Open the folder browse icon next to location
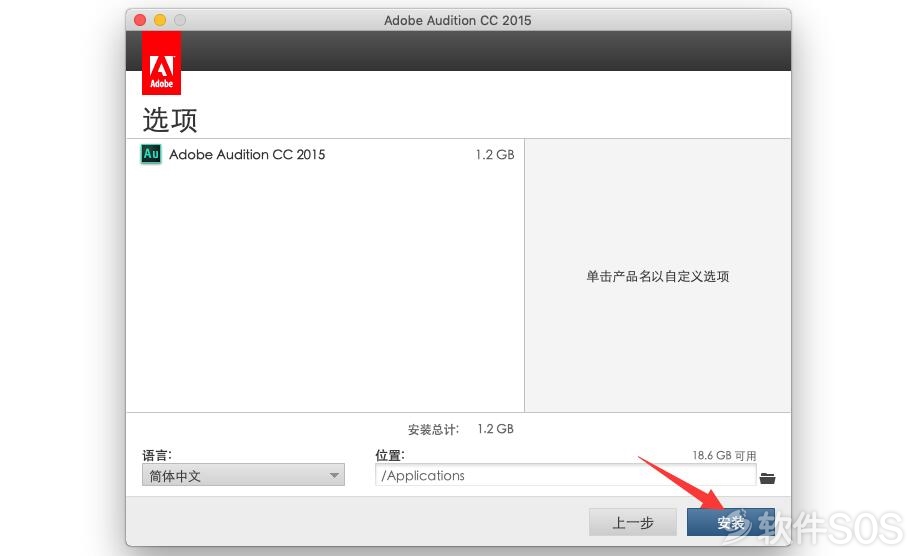Viewport: 918px width, 556px height. point(768,478)
